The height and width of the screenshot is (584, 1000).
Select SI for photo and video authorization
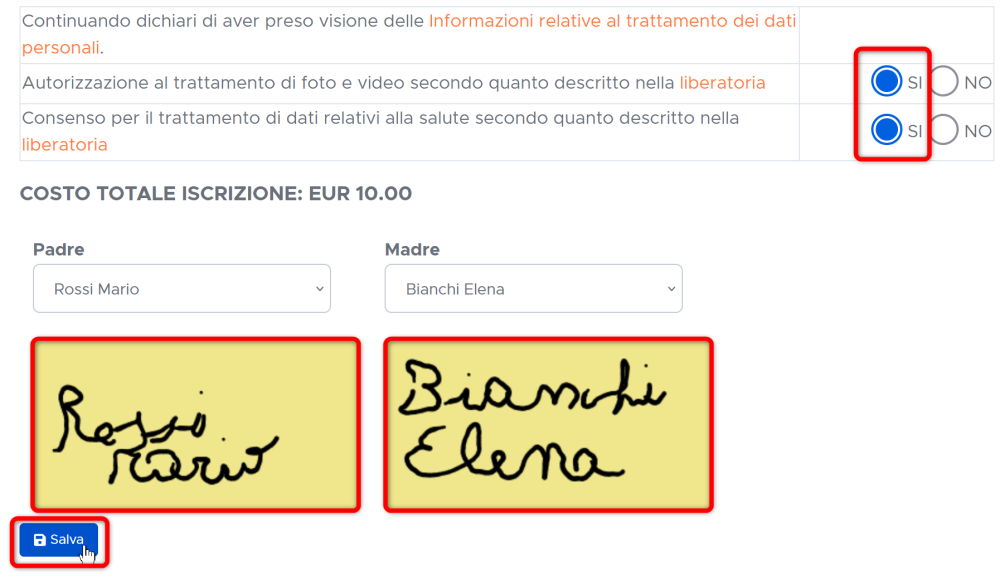(x=886, y=82)
